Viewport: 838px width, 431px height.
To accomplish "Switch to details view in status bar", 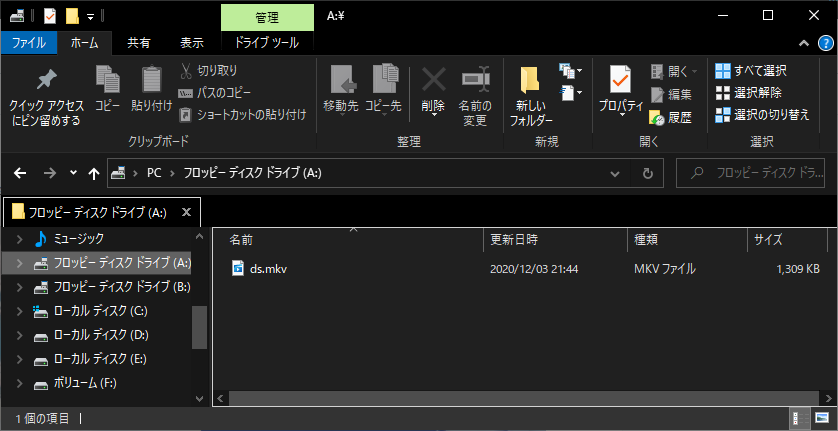I will tap(801, 418).
